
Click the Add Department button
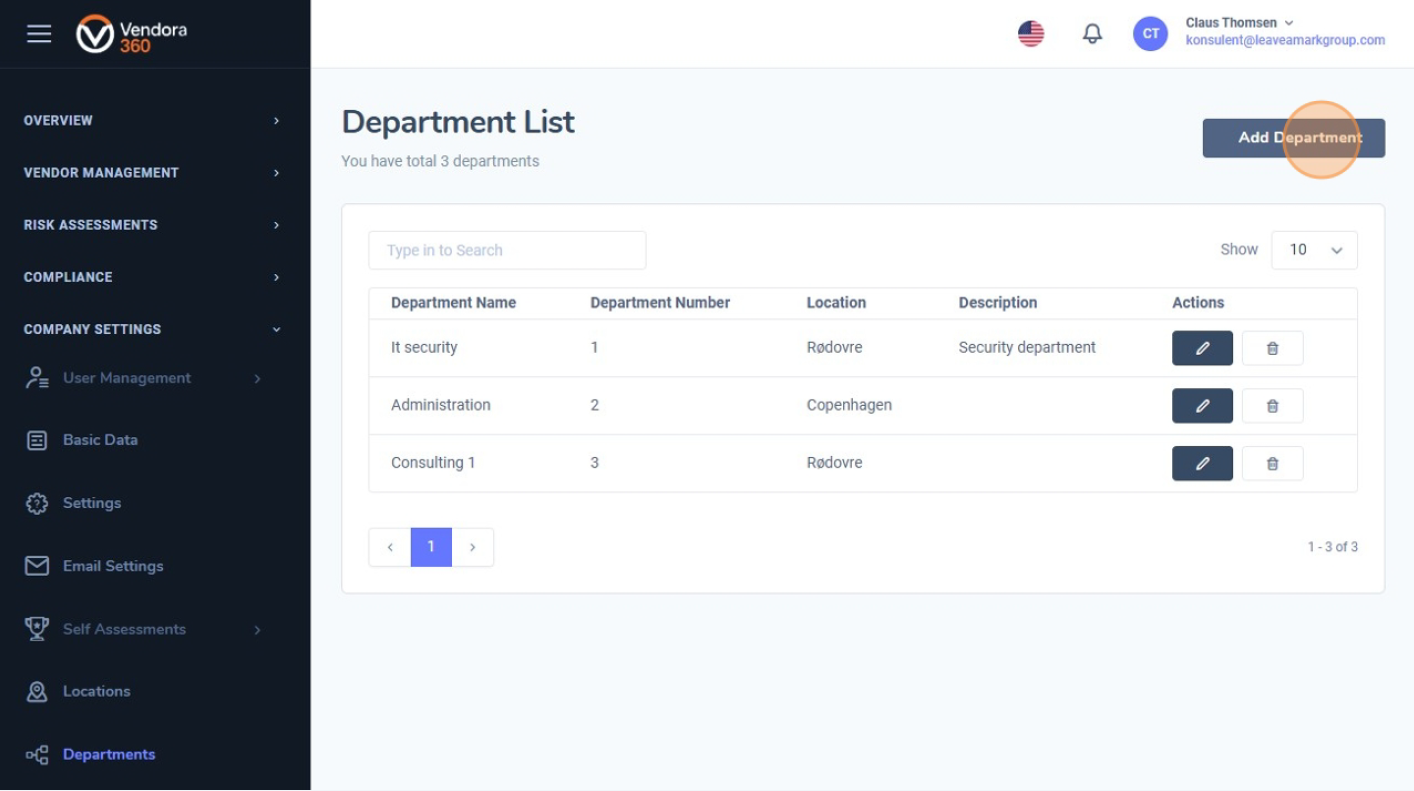(x=1293, y=138)
